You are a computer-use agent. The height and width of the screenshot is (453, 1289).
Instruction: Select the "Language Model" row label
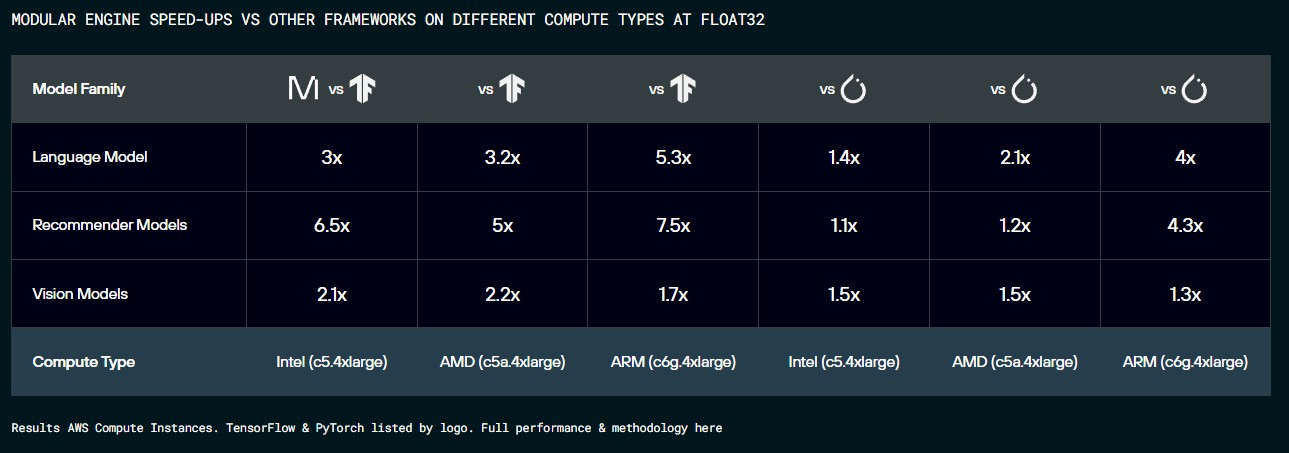(90, 157)
